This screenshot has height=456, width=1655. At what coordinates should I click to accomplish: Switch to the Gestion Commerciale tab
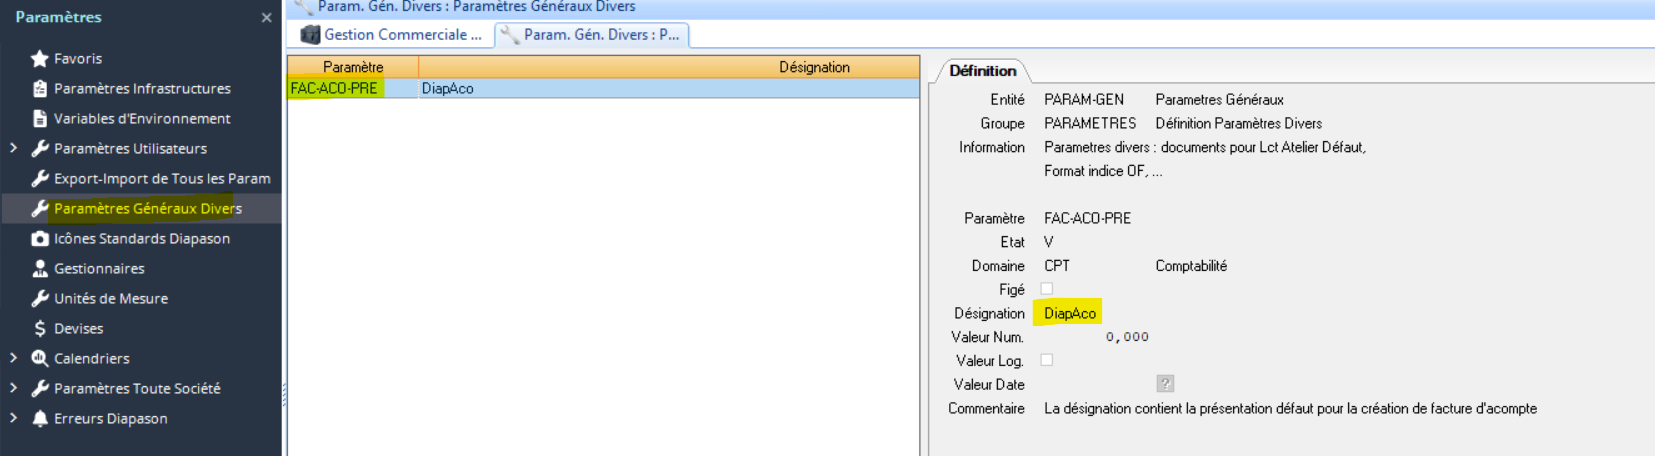392,35
